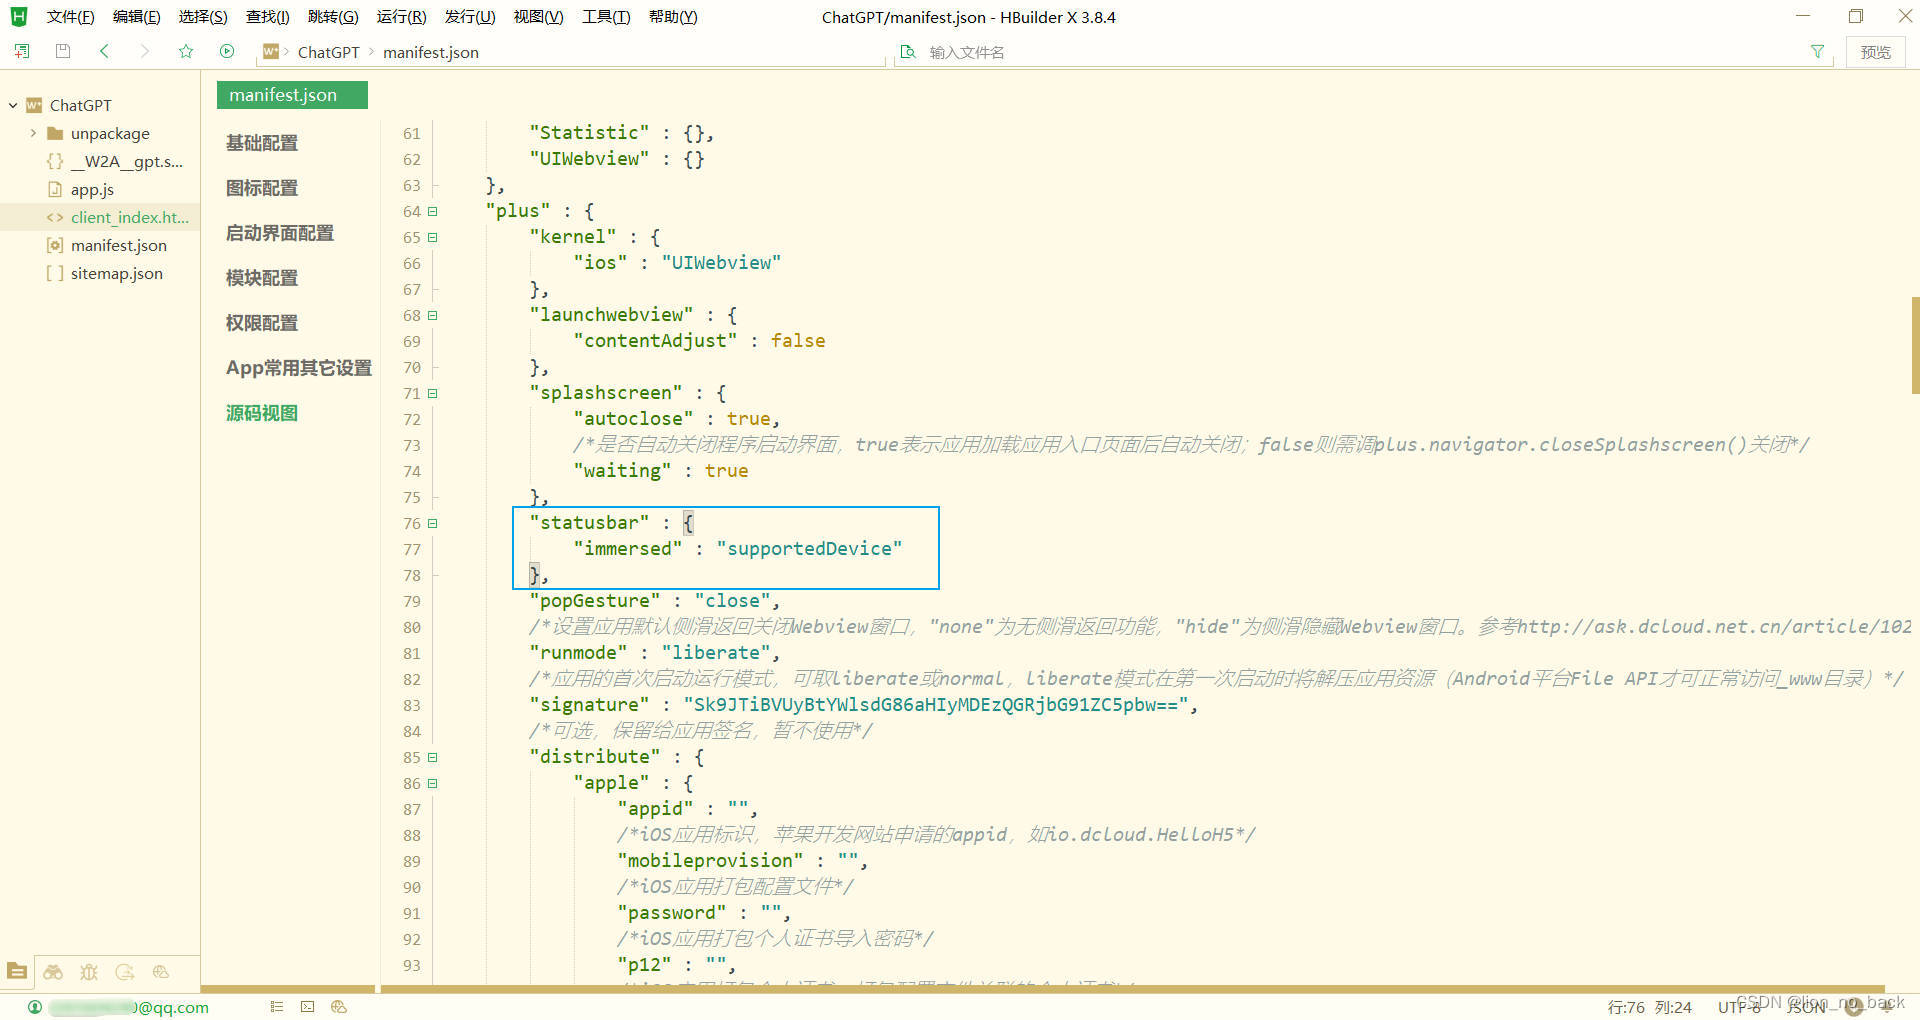Image resolution: width=1920 pixels, height=1020 pixels.
Task: Collapse the ChatGPT project tree
Action: [13, 105]
